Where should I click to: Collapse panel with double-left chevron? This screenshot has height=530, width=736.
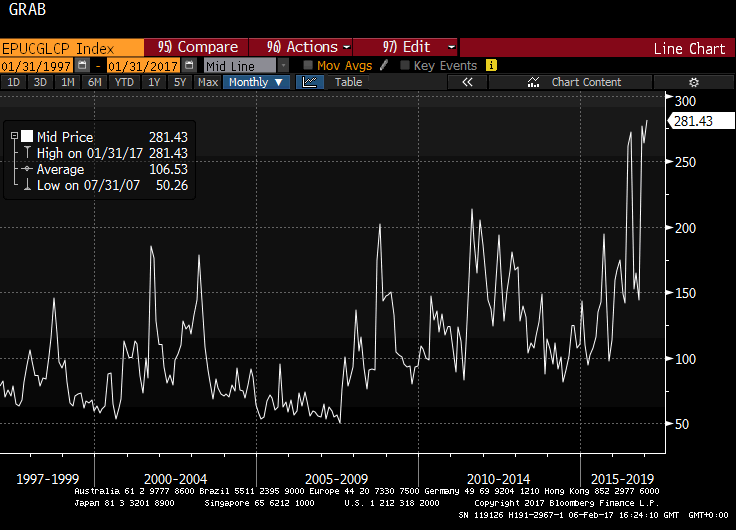pos(467,82)
